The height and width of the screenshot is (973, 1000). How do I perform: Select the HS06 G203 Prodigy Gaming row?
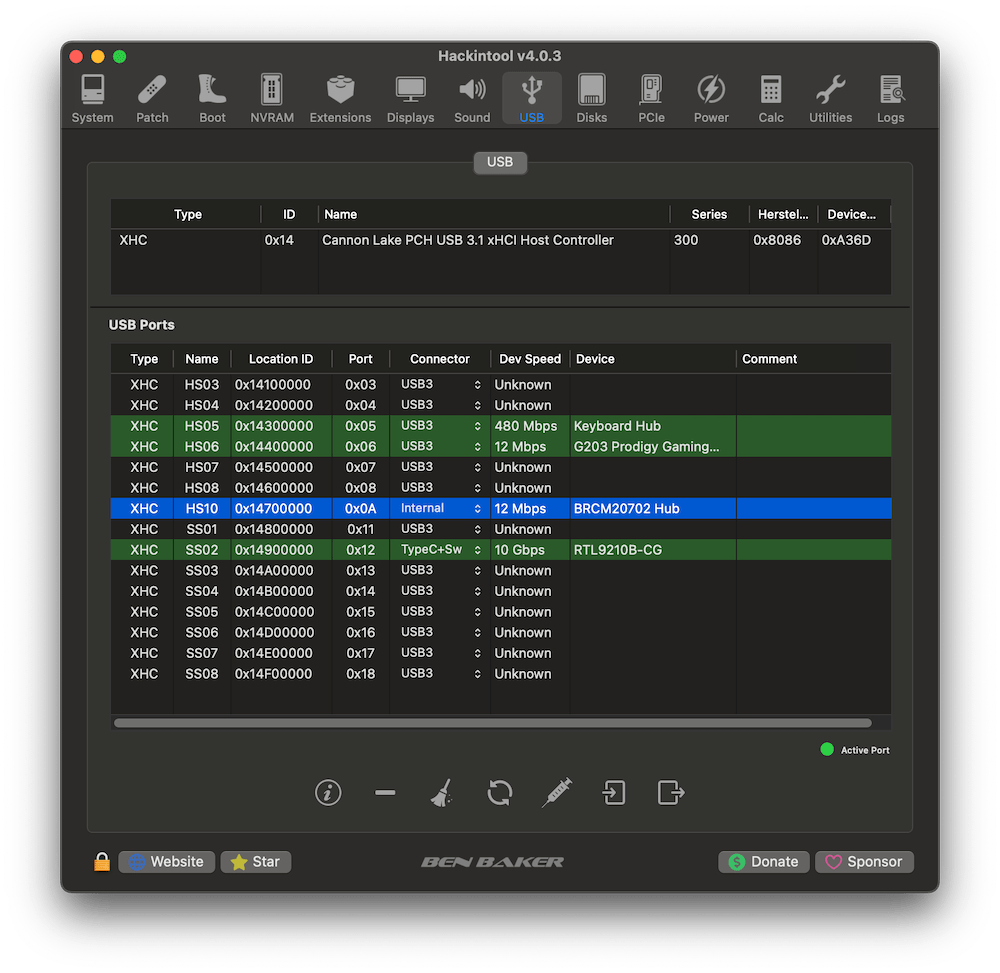coord(646,447)
